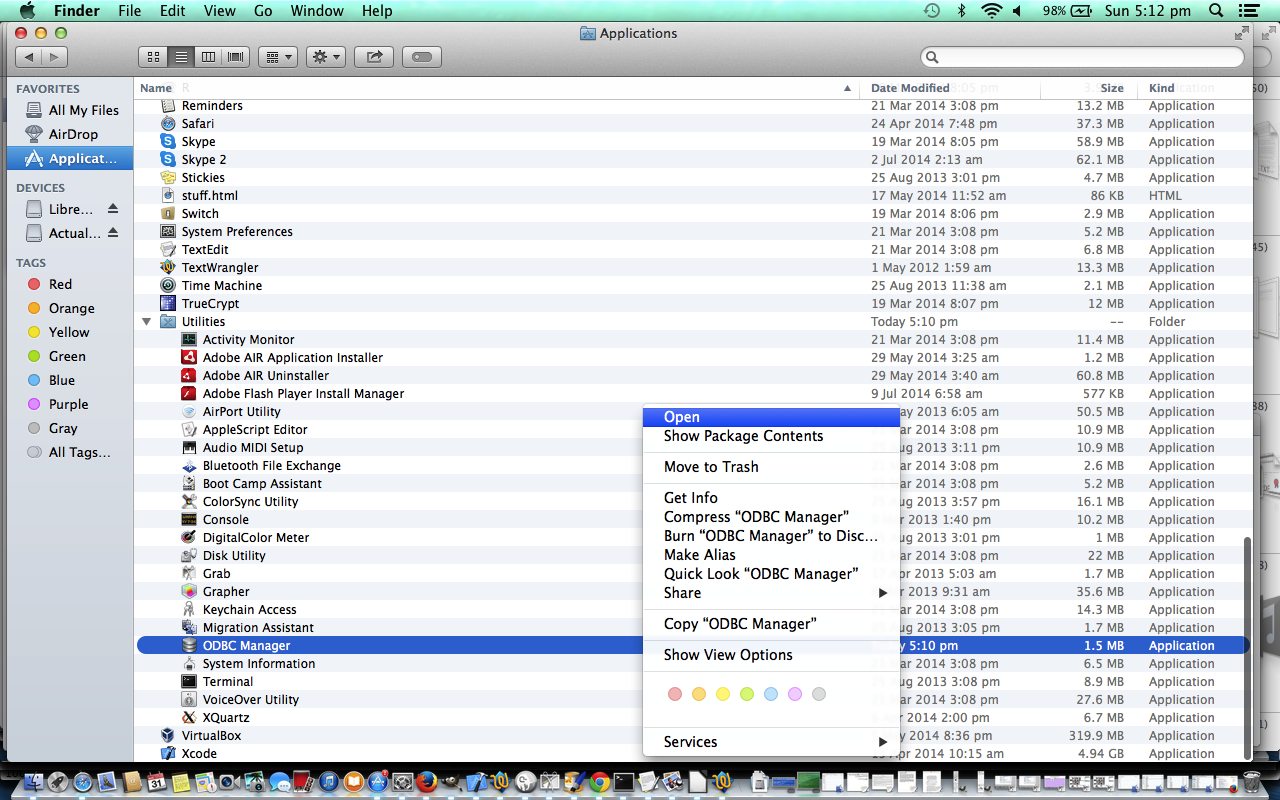Open the View menu in menu bar
This screenshot has height=800, width=1280.
219,11
